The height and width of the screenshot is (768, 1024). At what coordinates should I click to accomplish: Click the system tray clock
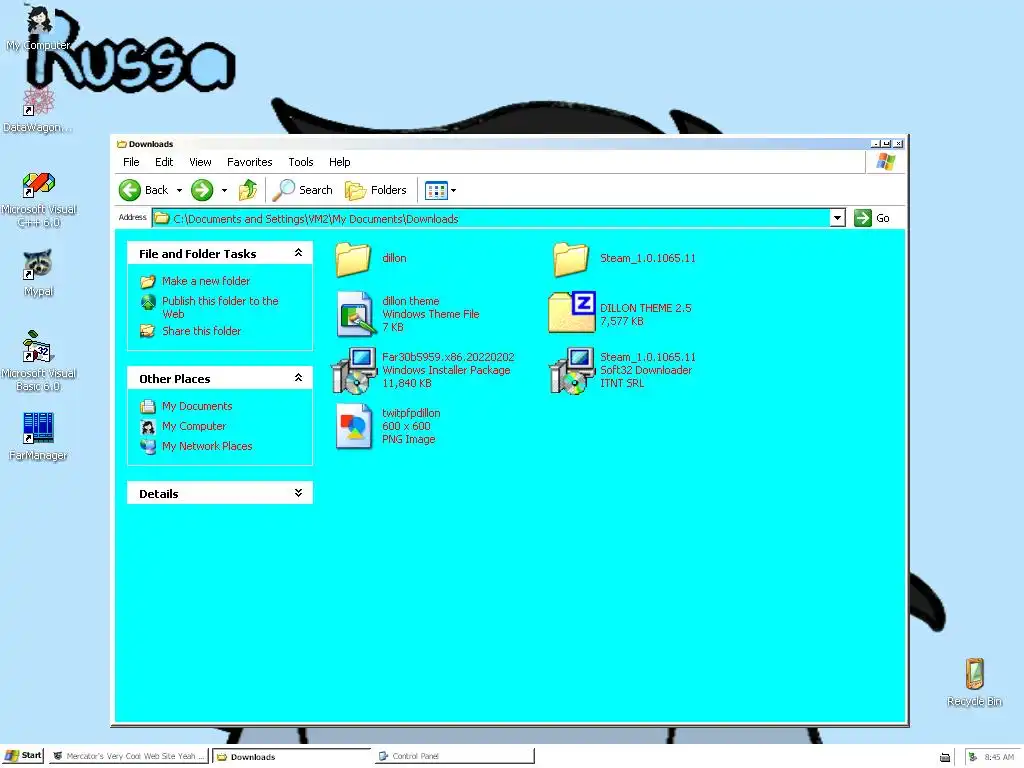coord(999,757)
